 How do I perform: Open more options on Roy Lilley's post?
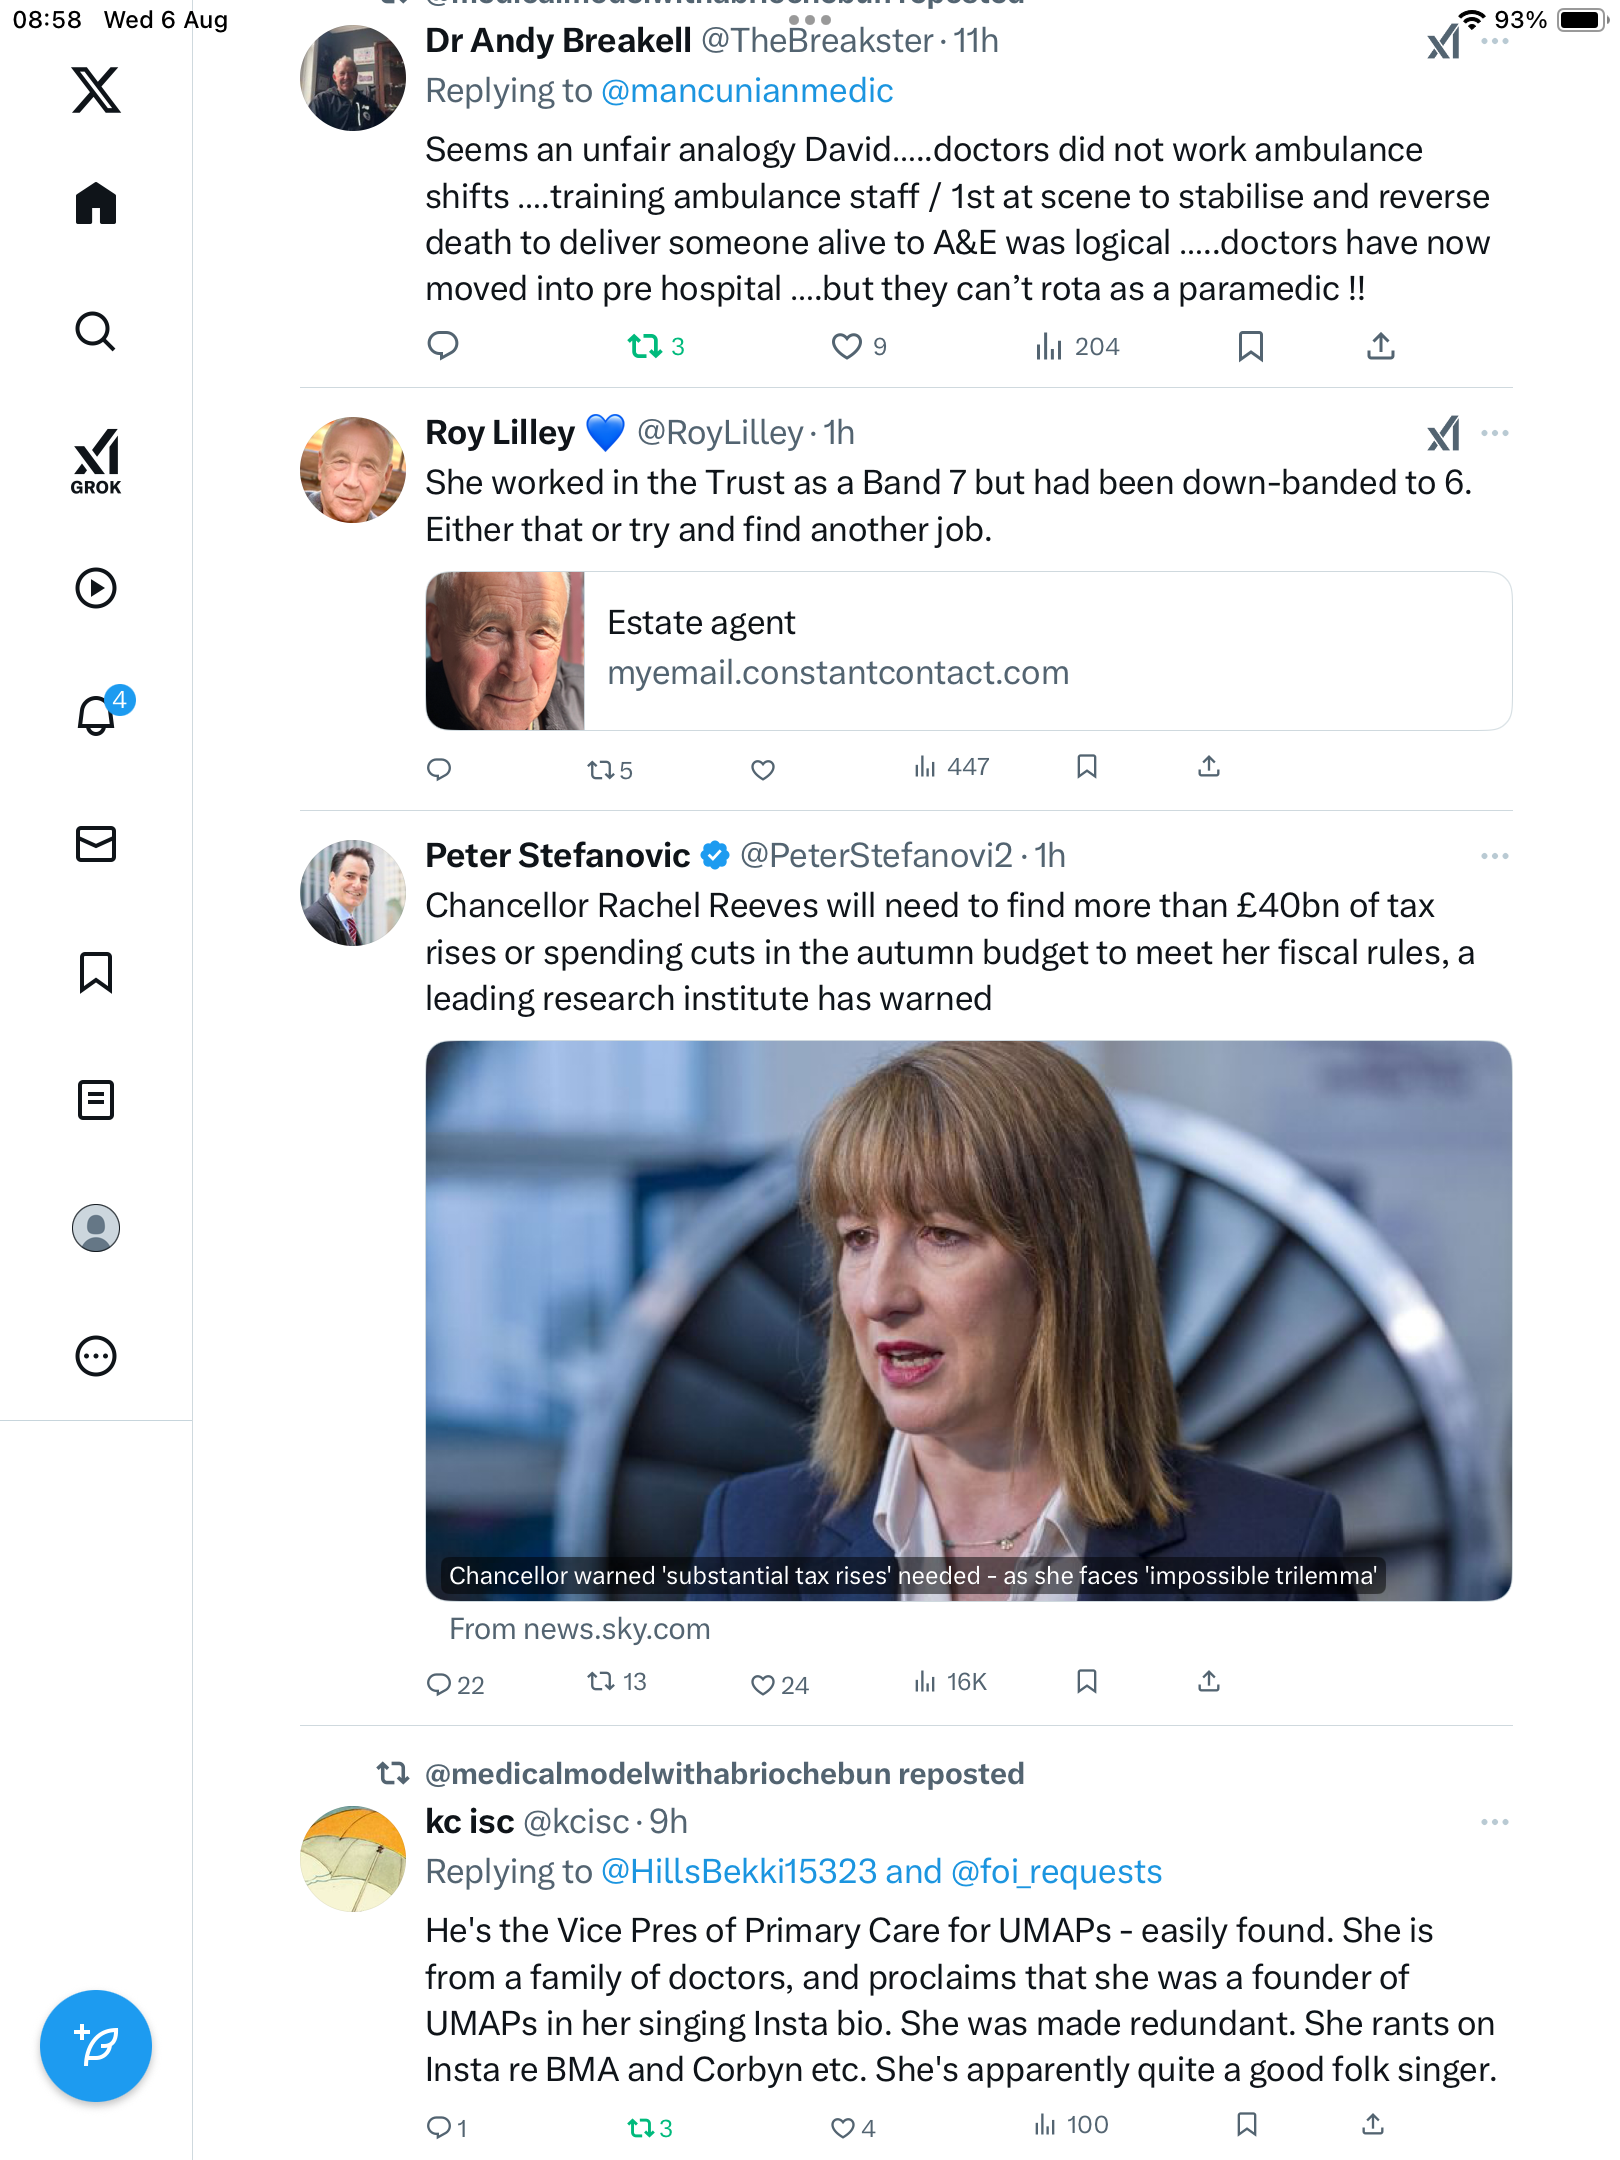click(x=1494, y=433)
